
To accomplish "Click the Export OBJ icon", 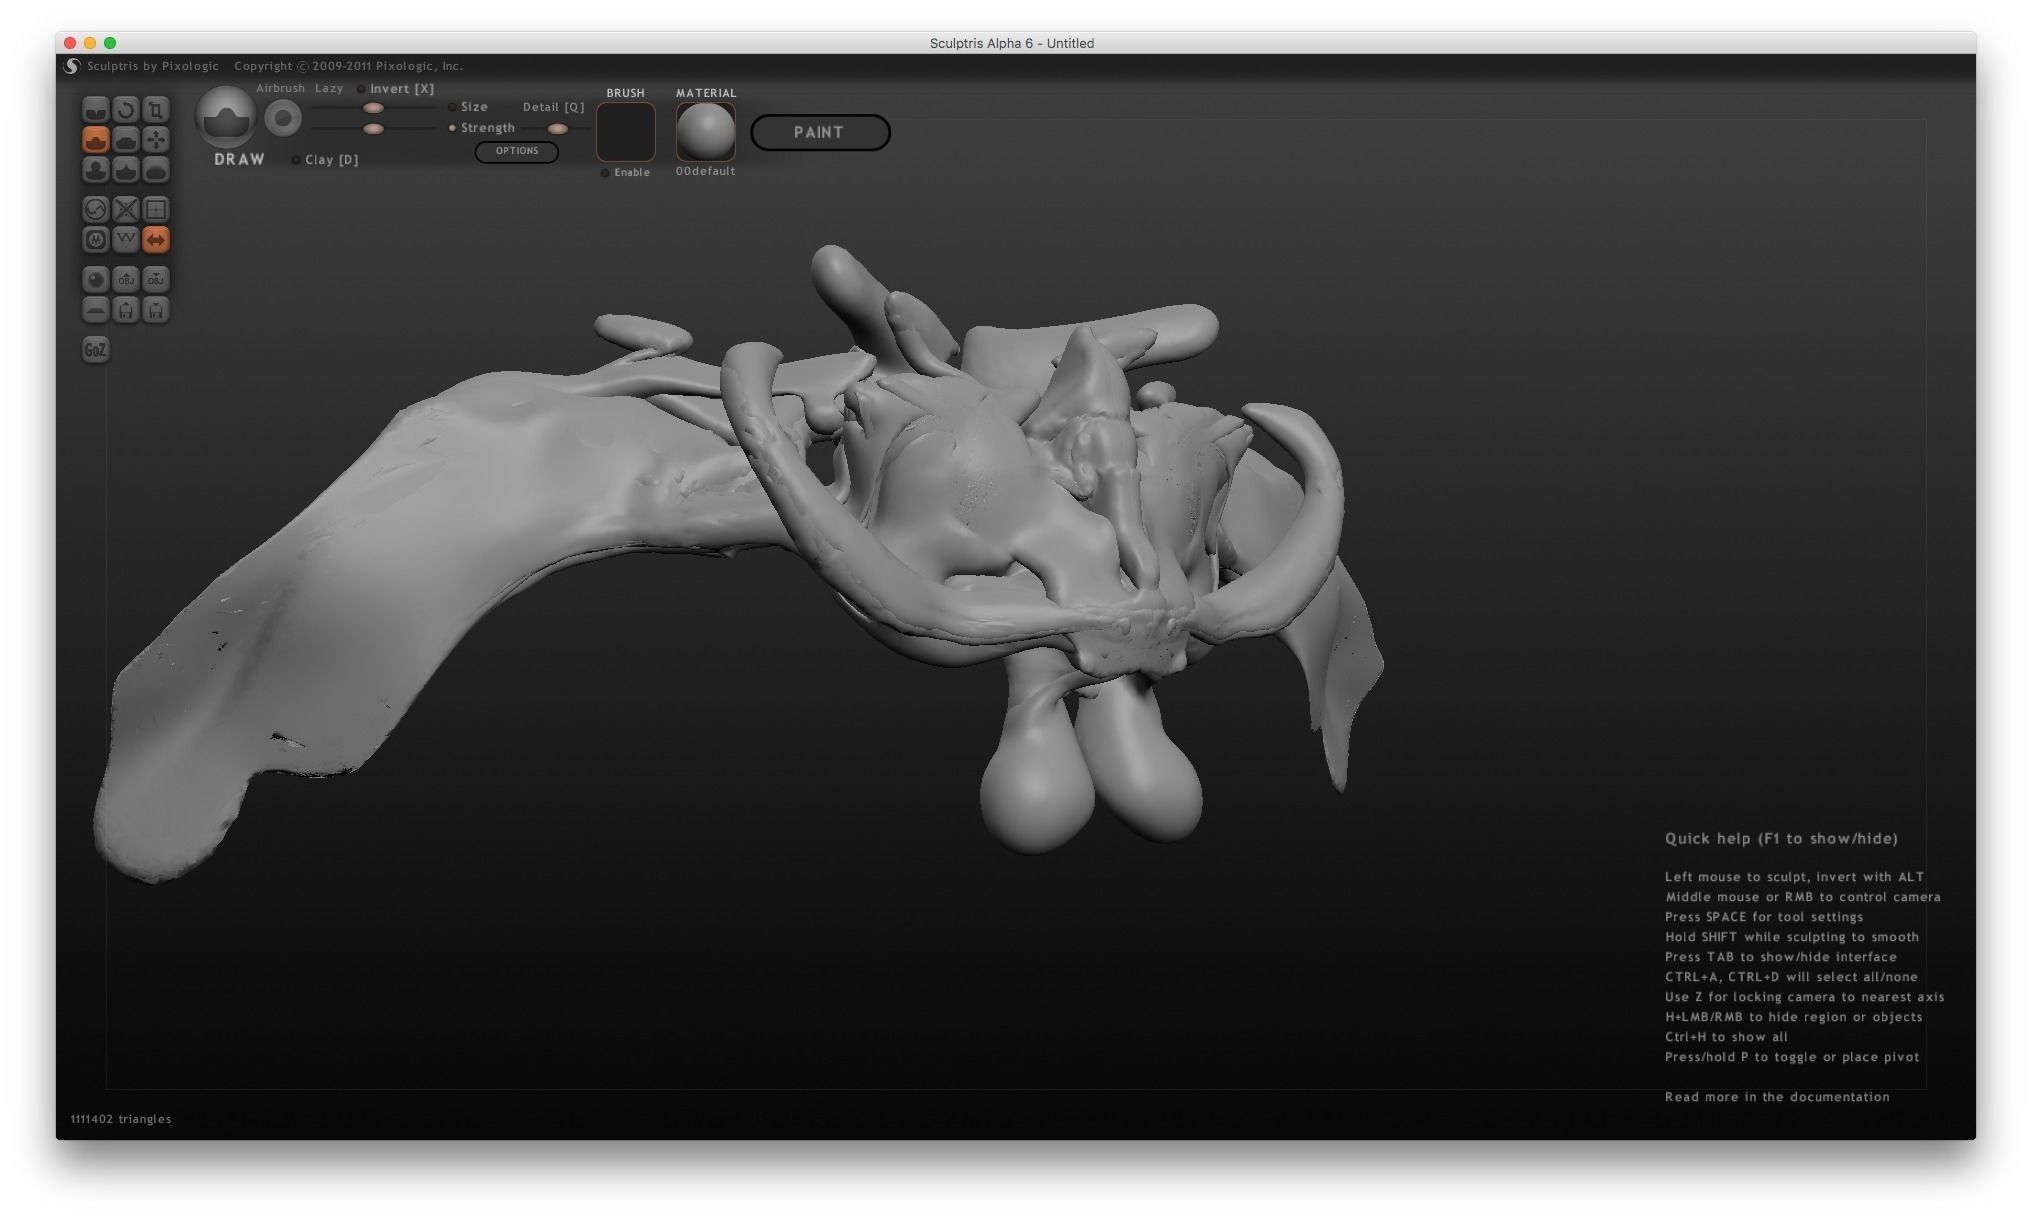I will click(x=156, y=279).
